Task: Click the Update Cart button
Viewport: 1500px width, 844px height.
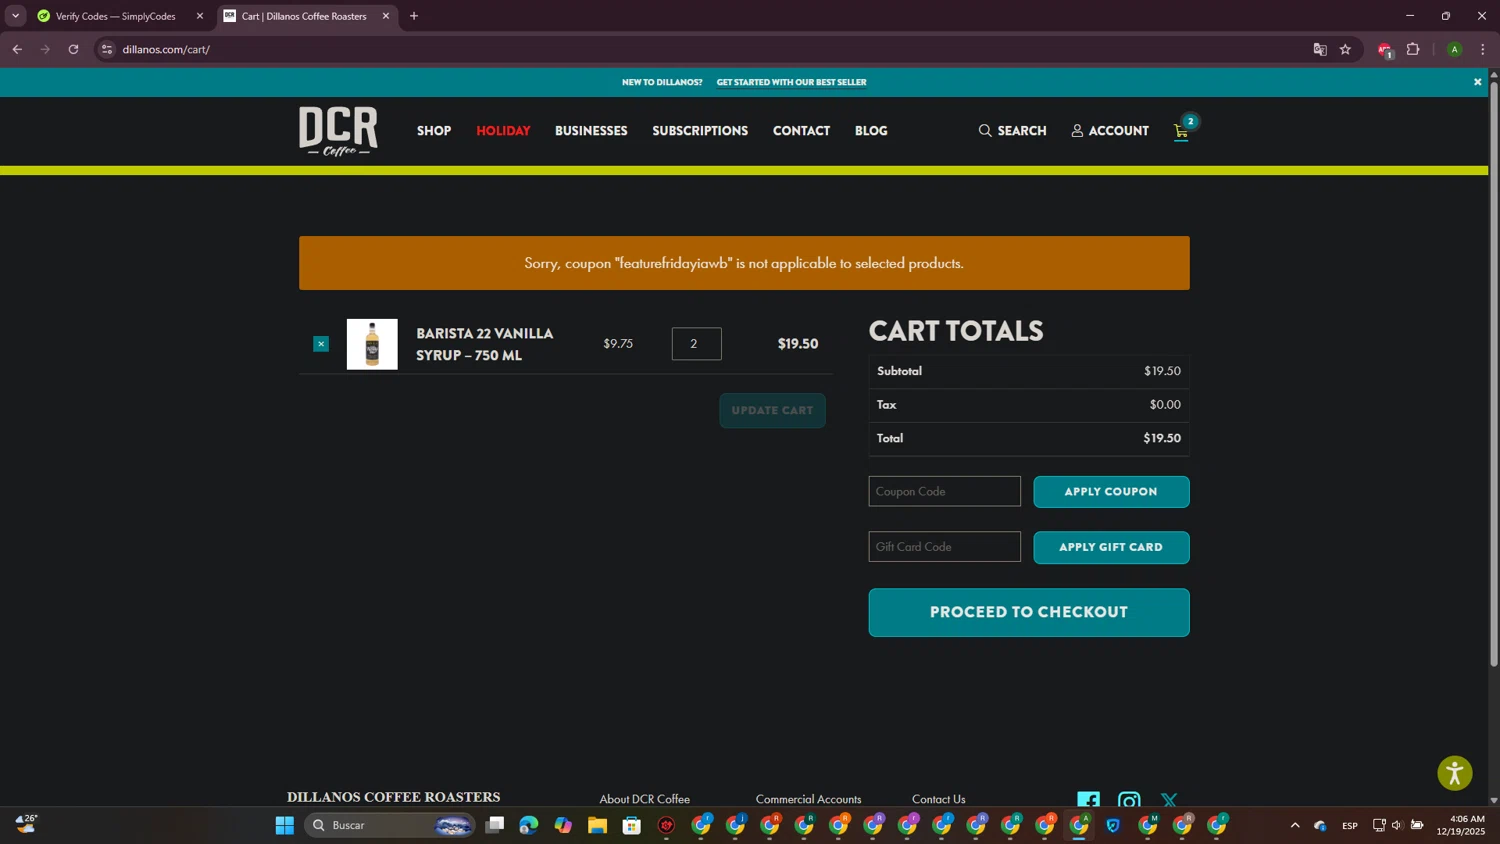Action: 772,411
